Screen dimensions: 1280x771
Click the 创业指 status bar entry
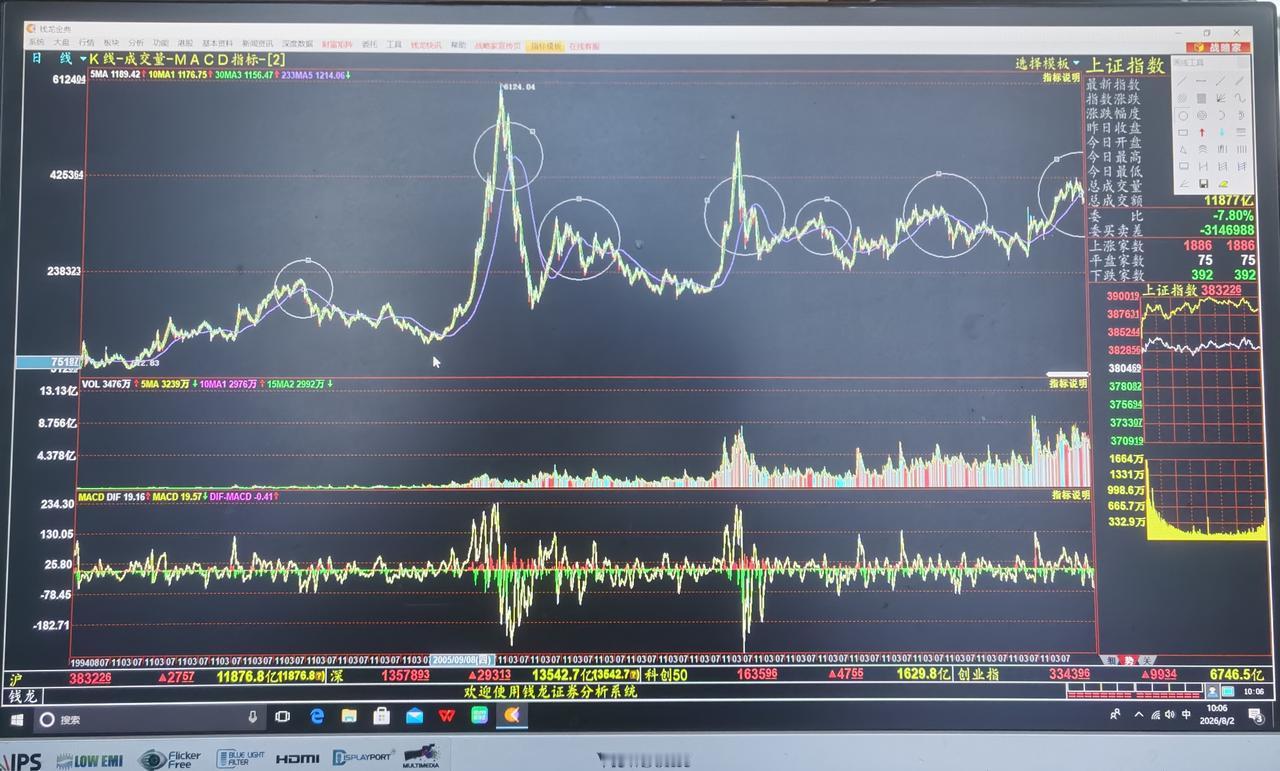pyautogui.click(x=981, y=675)
